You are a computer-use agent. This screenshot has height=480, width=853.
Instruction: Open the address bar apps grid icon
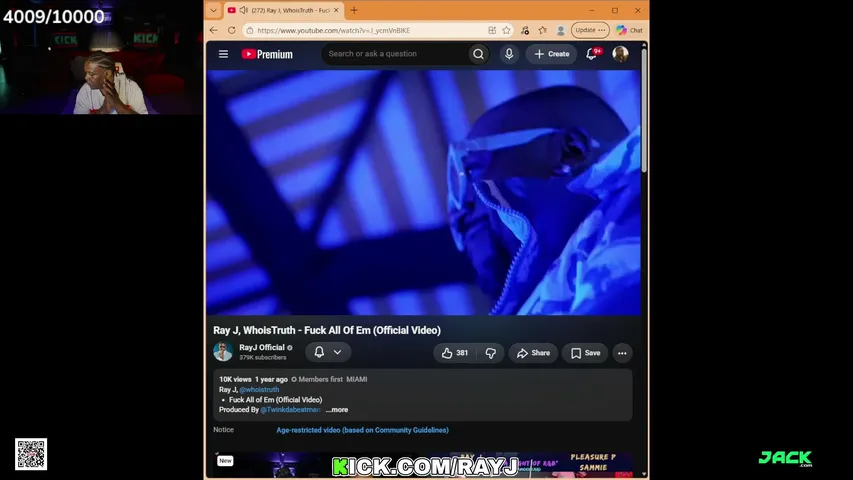coord(492,30)
